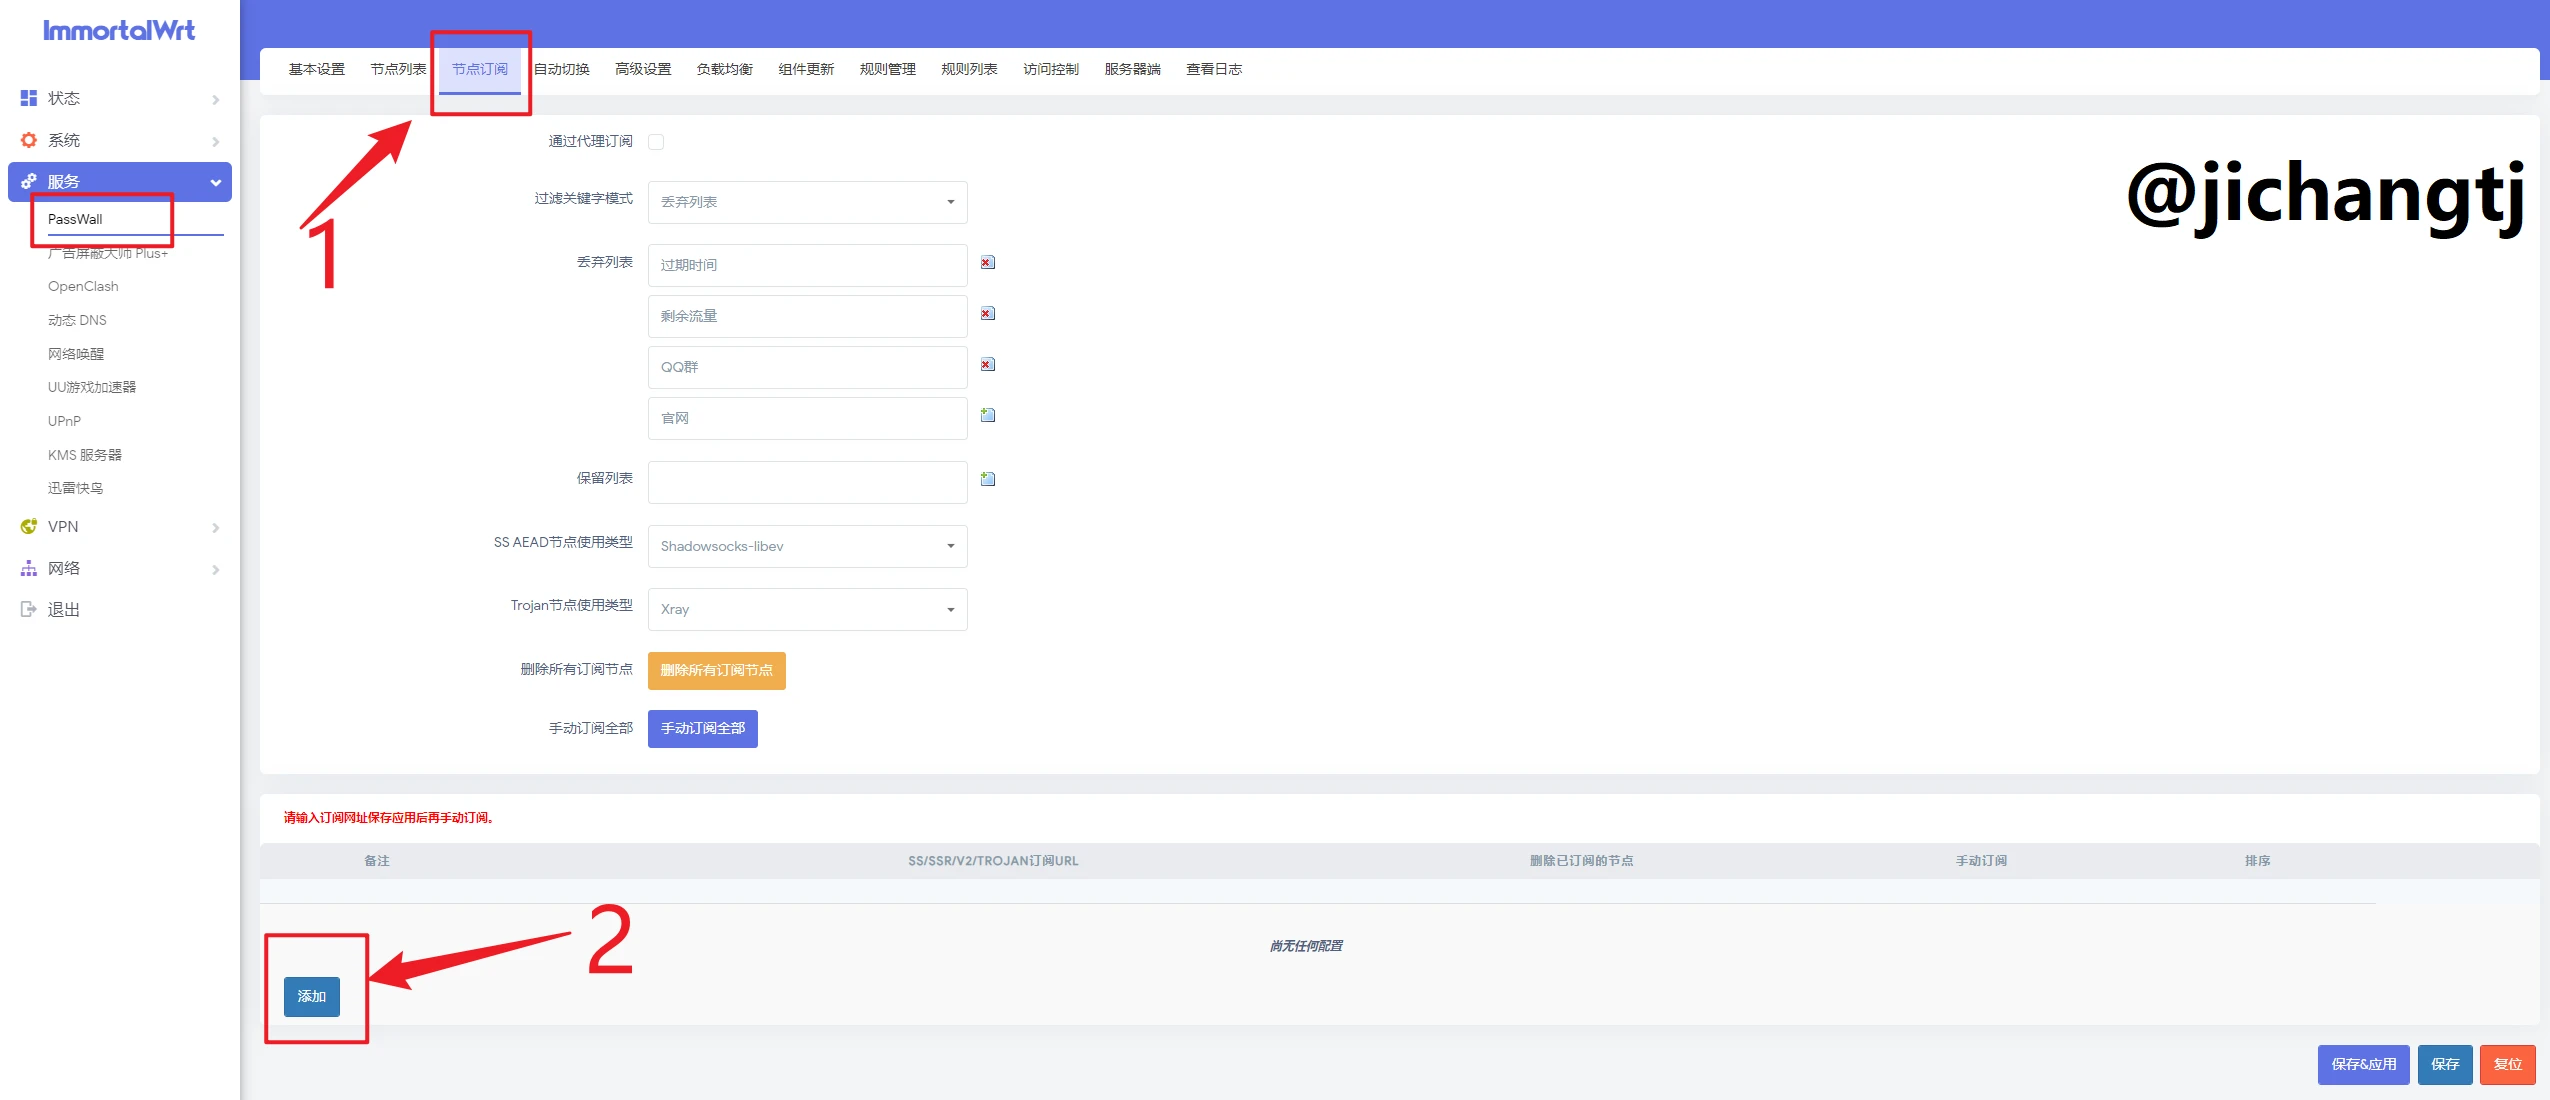
Task: Open the 组件更新 tab
Action: click(806, 69)
